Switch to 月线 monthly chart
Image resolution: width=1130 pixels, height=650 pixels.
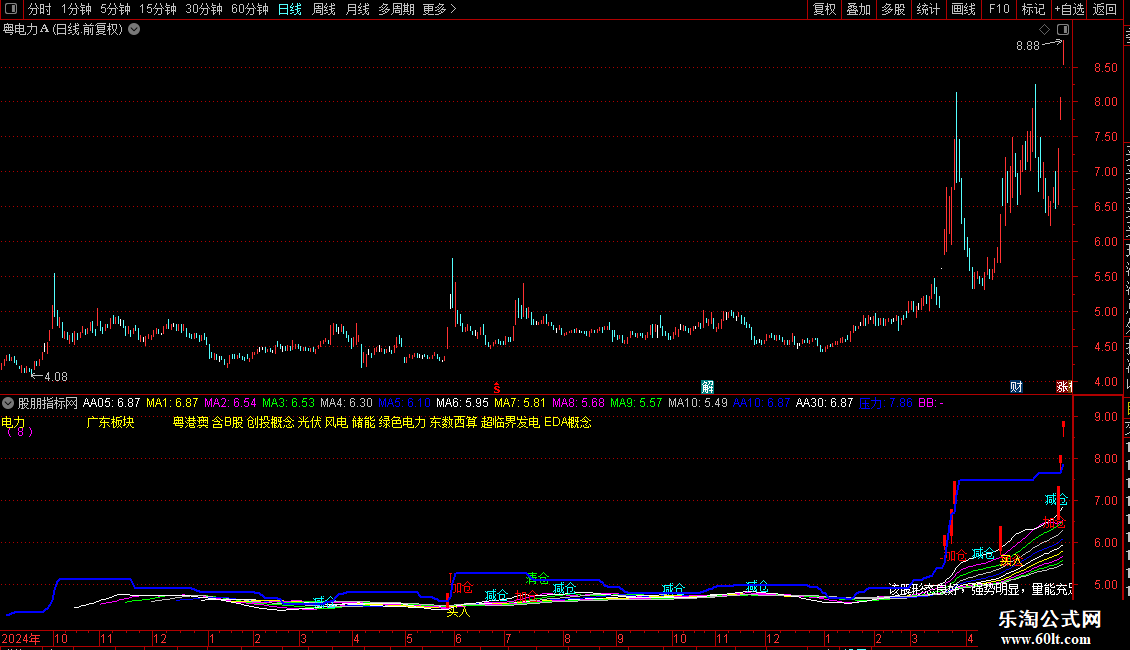pyautogui.click(x=357, y=9)
